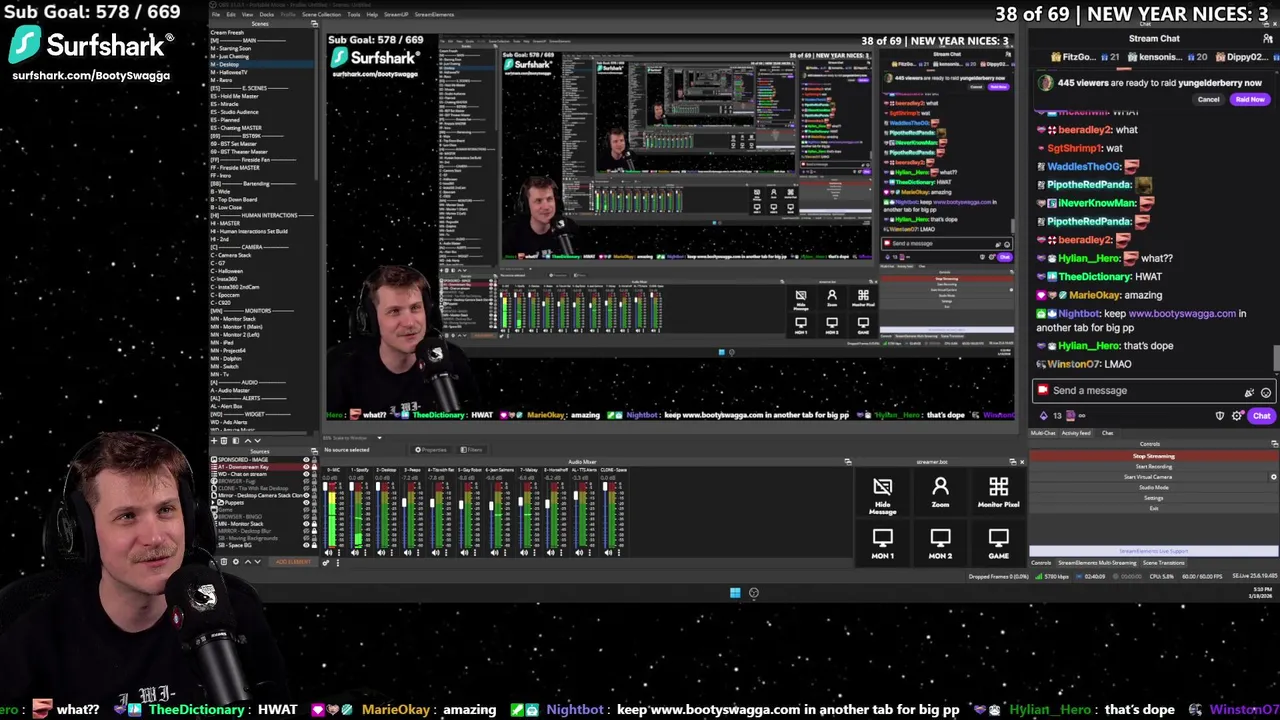1280x720 pixels.
Task: Mute the 0-MIC channel speaker icon
Action: point(328,552)
